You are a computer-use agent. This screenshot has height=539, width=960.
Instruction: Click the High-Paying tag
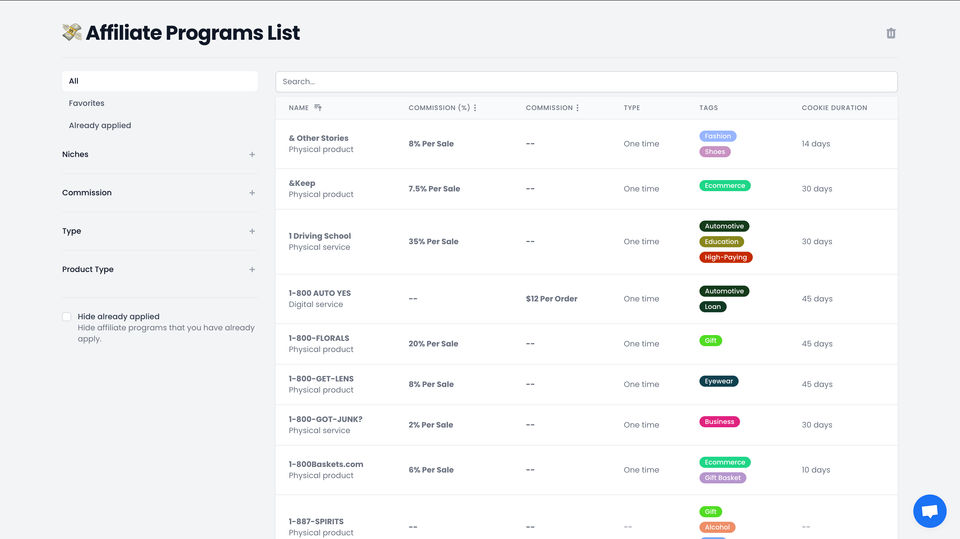[726, 257]
